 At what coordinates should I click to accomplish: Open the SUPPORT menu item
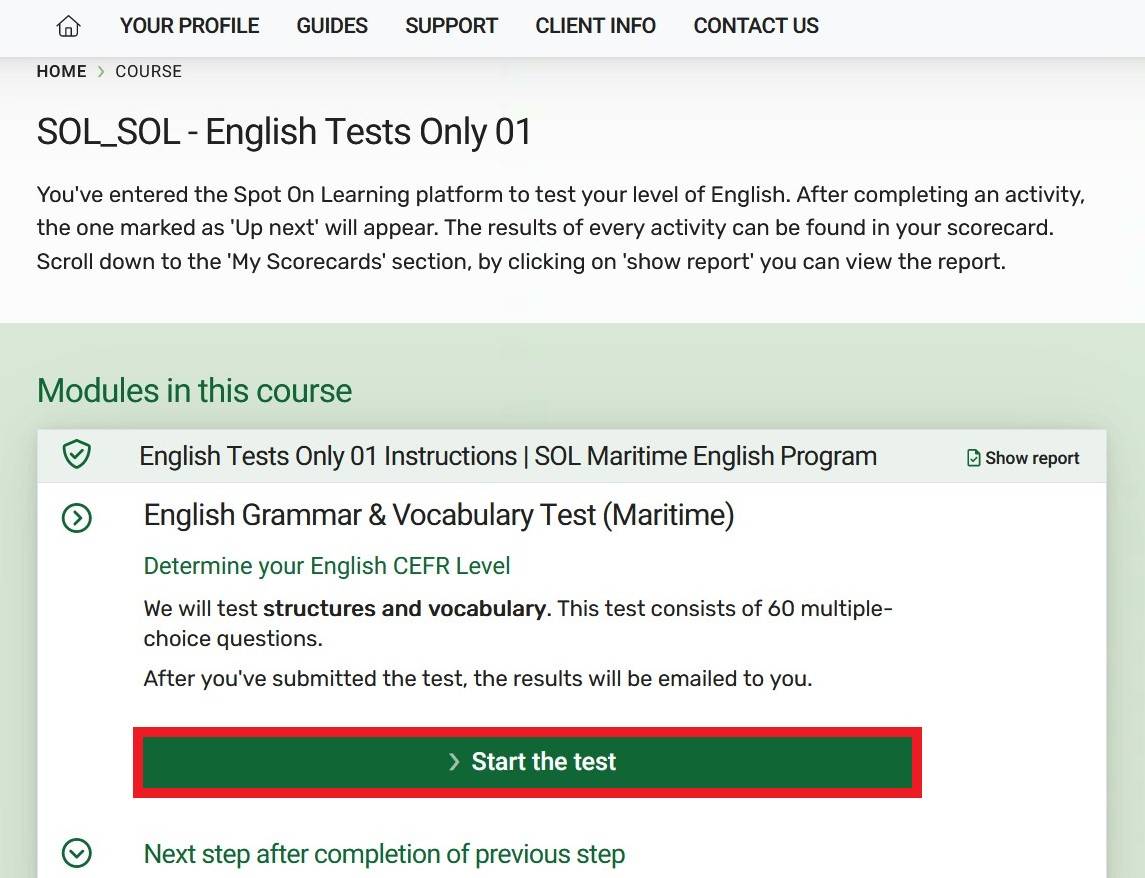[451, 26]
